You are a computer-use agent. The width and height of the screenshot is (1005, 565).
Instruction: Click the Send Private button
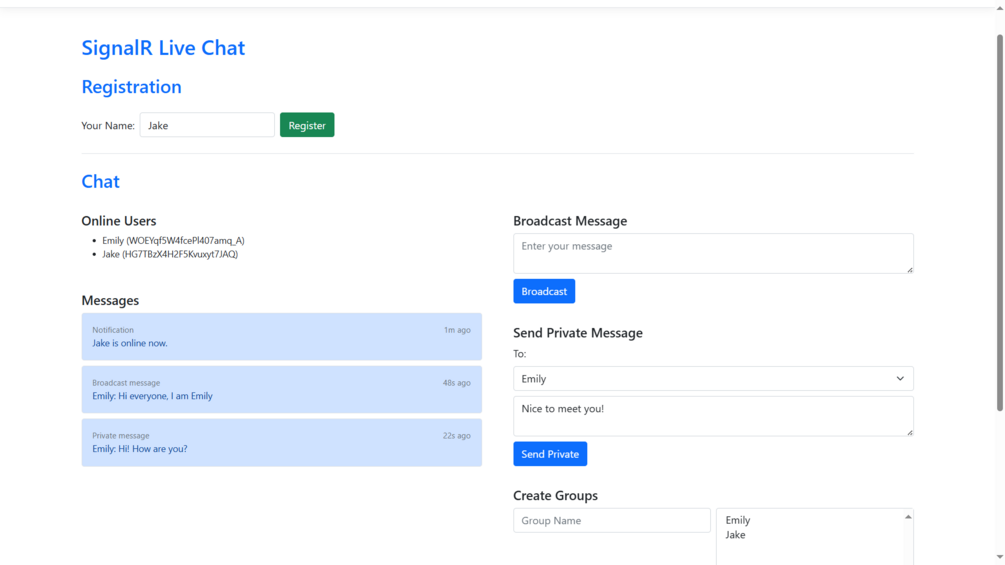click(550, 454)
